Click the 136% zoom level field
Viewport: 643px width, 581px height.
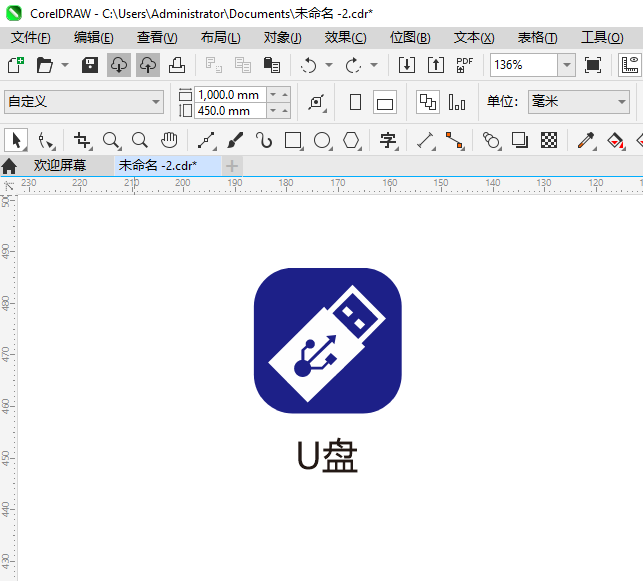coord(524,65)
